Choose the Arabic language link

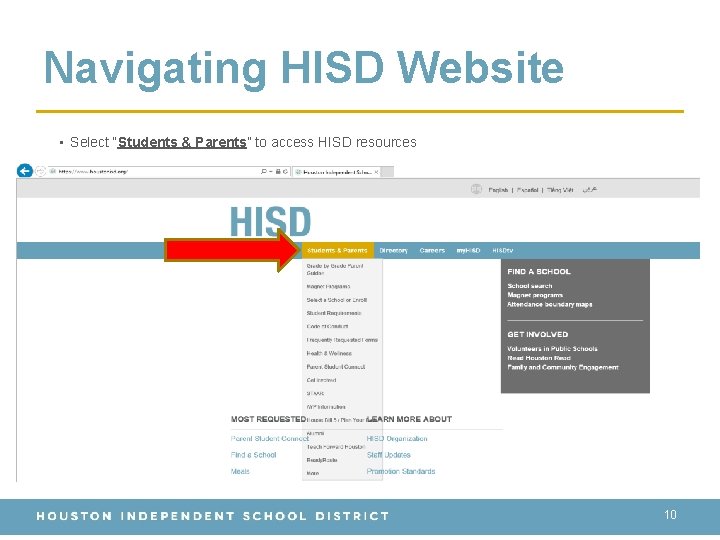point(590,190)
